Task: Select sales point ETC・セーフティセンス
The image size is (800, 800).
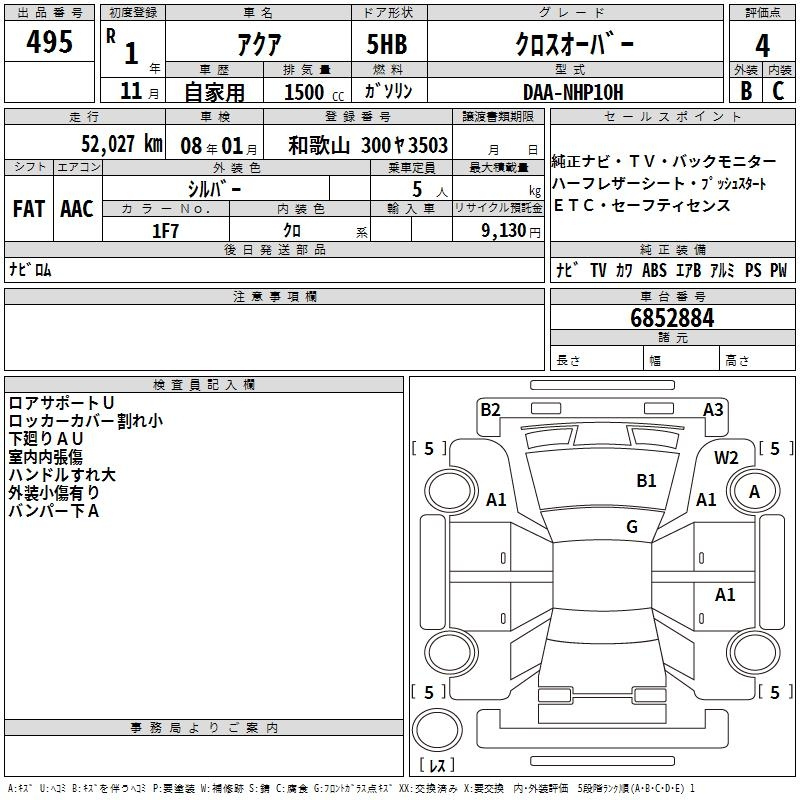Action: point(642,206)
